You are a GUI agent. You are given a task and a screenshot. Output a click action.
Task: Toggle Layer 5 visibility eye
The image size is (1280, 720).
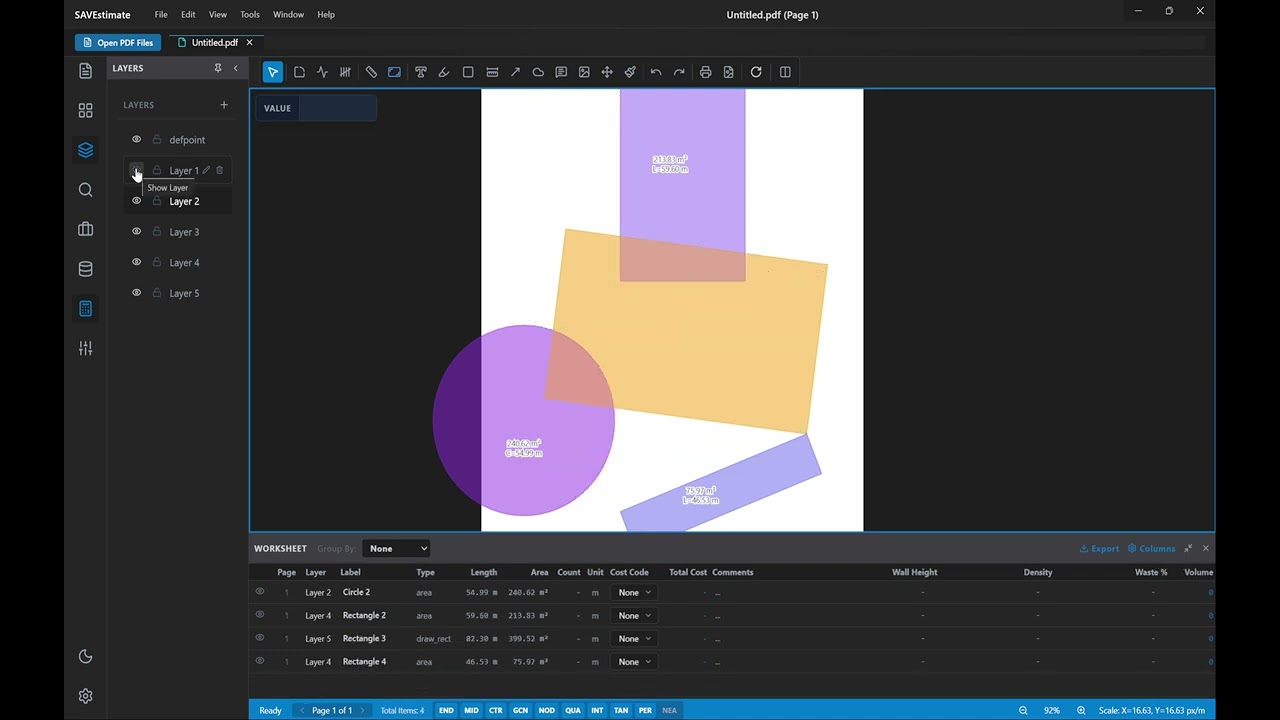coord(137,293)
